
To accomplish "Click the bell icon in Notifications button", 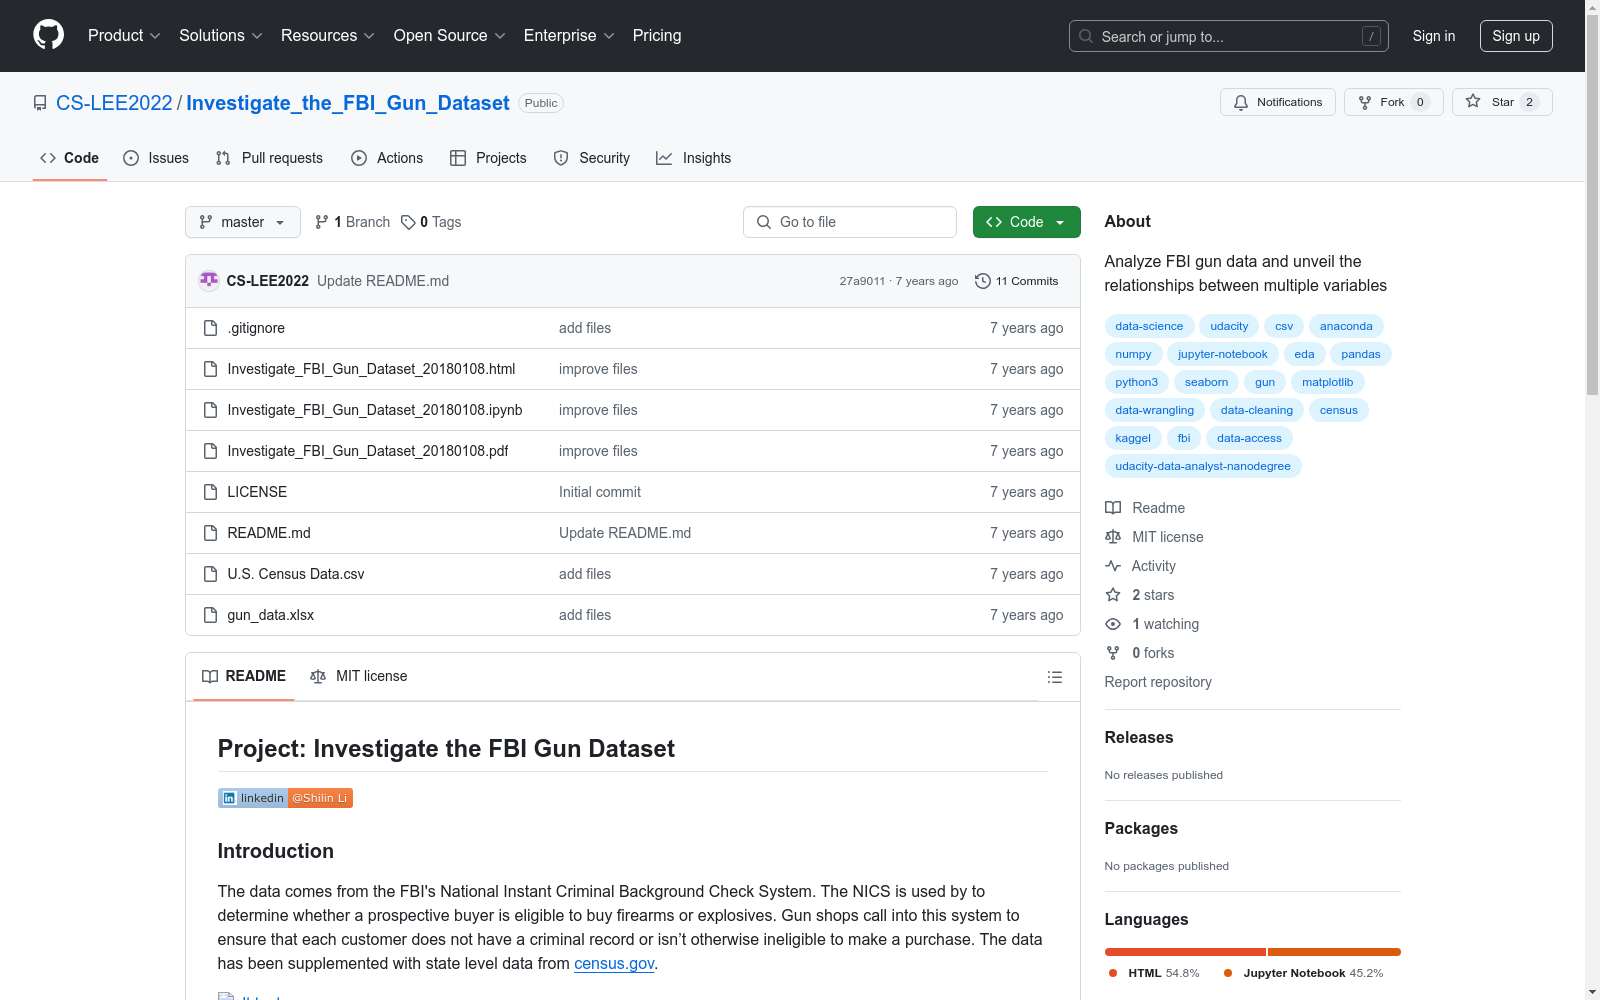I will pyautogui.click(x=1241, y=102).
